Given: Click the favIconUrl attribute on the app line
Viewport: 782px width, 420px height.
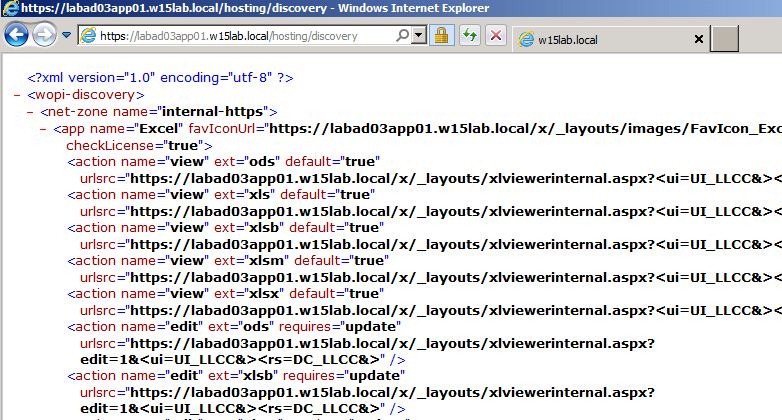Looking at the screenshot, I should coord(485,129).
